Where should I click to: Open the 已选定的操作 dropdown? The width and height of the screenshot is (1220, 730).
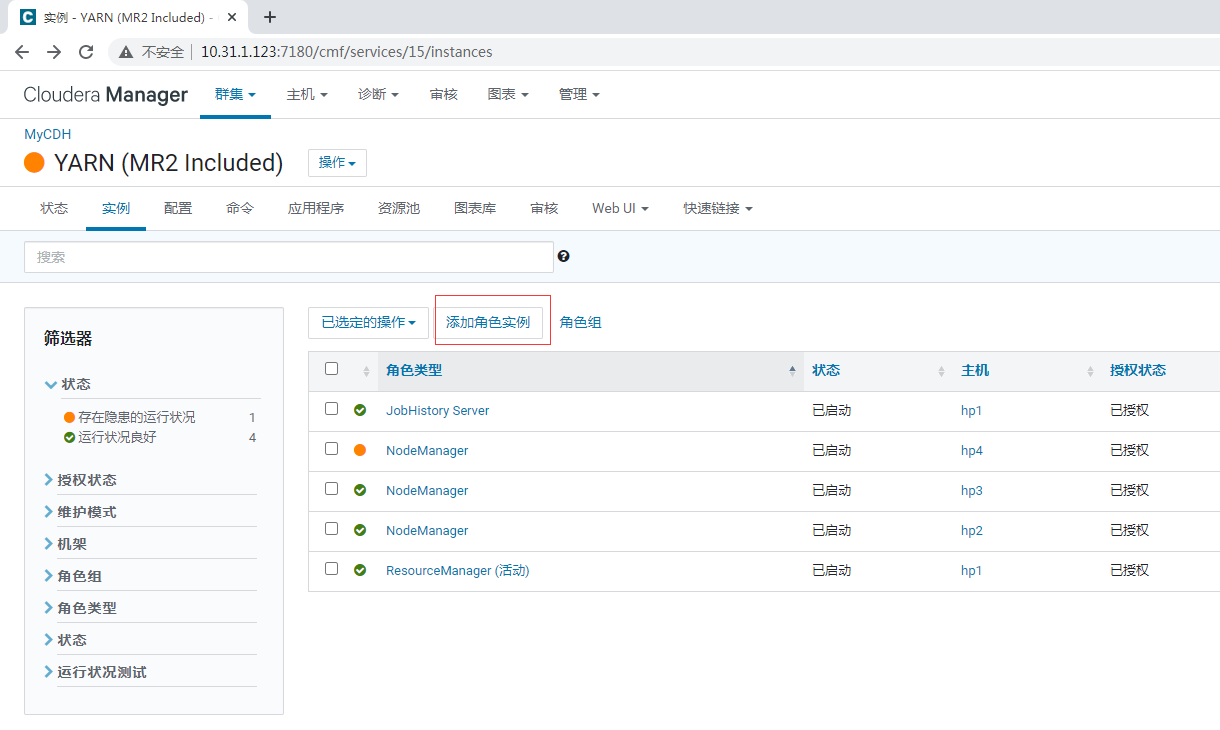368,322
